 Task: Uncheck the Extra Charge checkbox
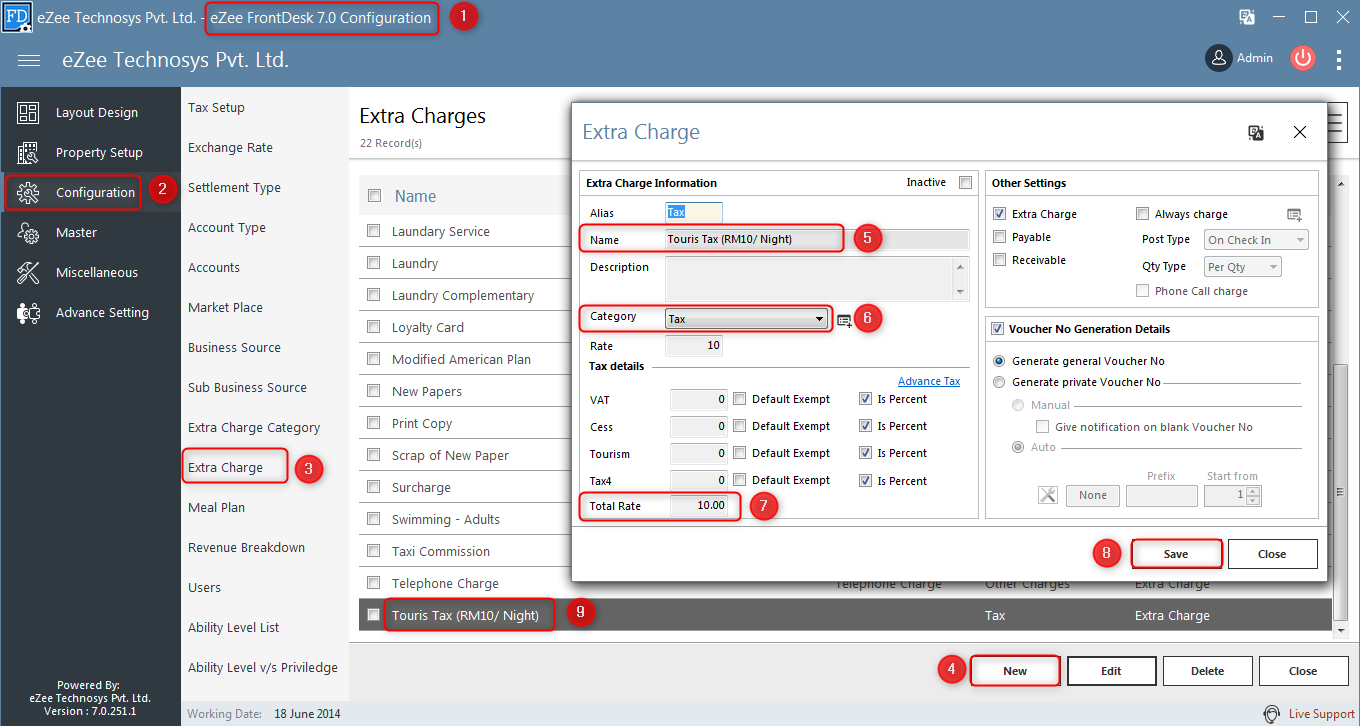click(999, 214)
